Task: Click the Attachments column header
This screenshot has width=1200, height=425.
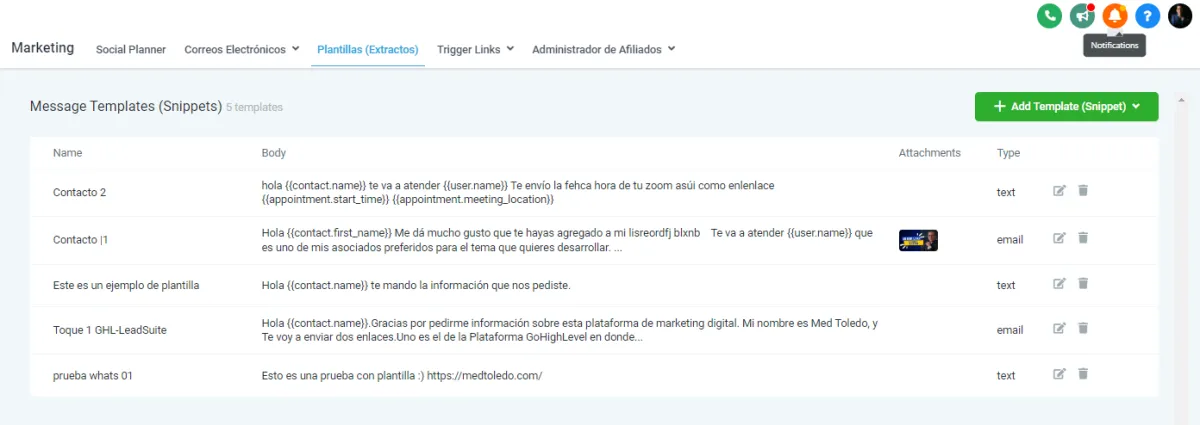Action: click(930, 153)
